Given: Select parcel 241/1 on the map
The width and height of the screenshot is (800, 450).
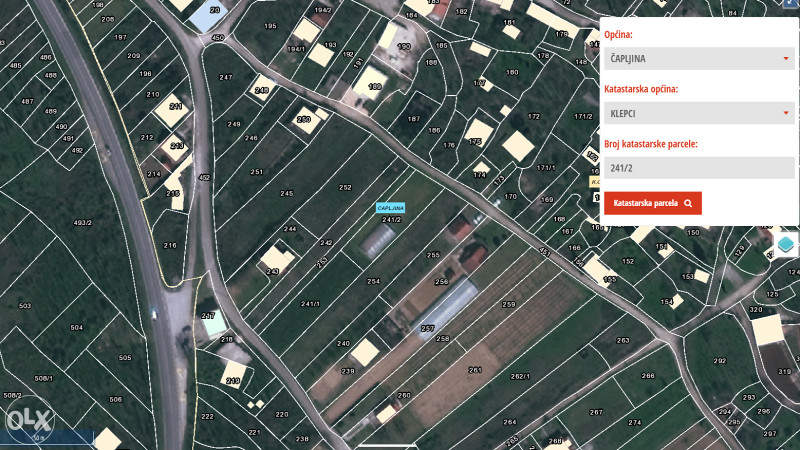Looking at the screenshot, I should pos(310,304).
